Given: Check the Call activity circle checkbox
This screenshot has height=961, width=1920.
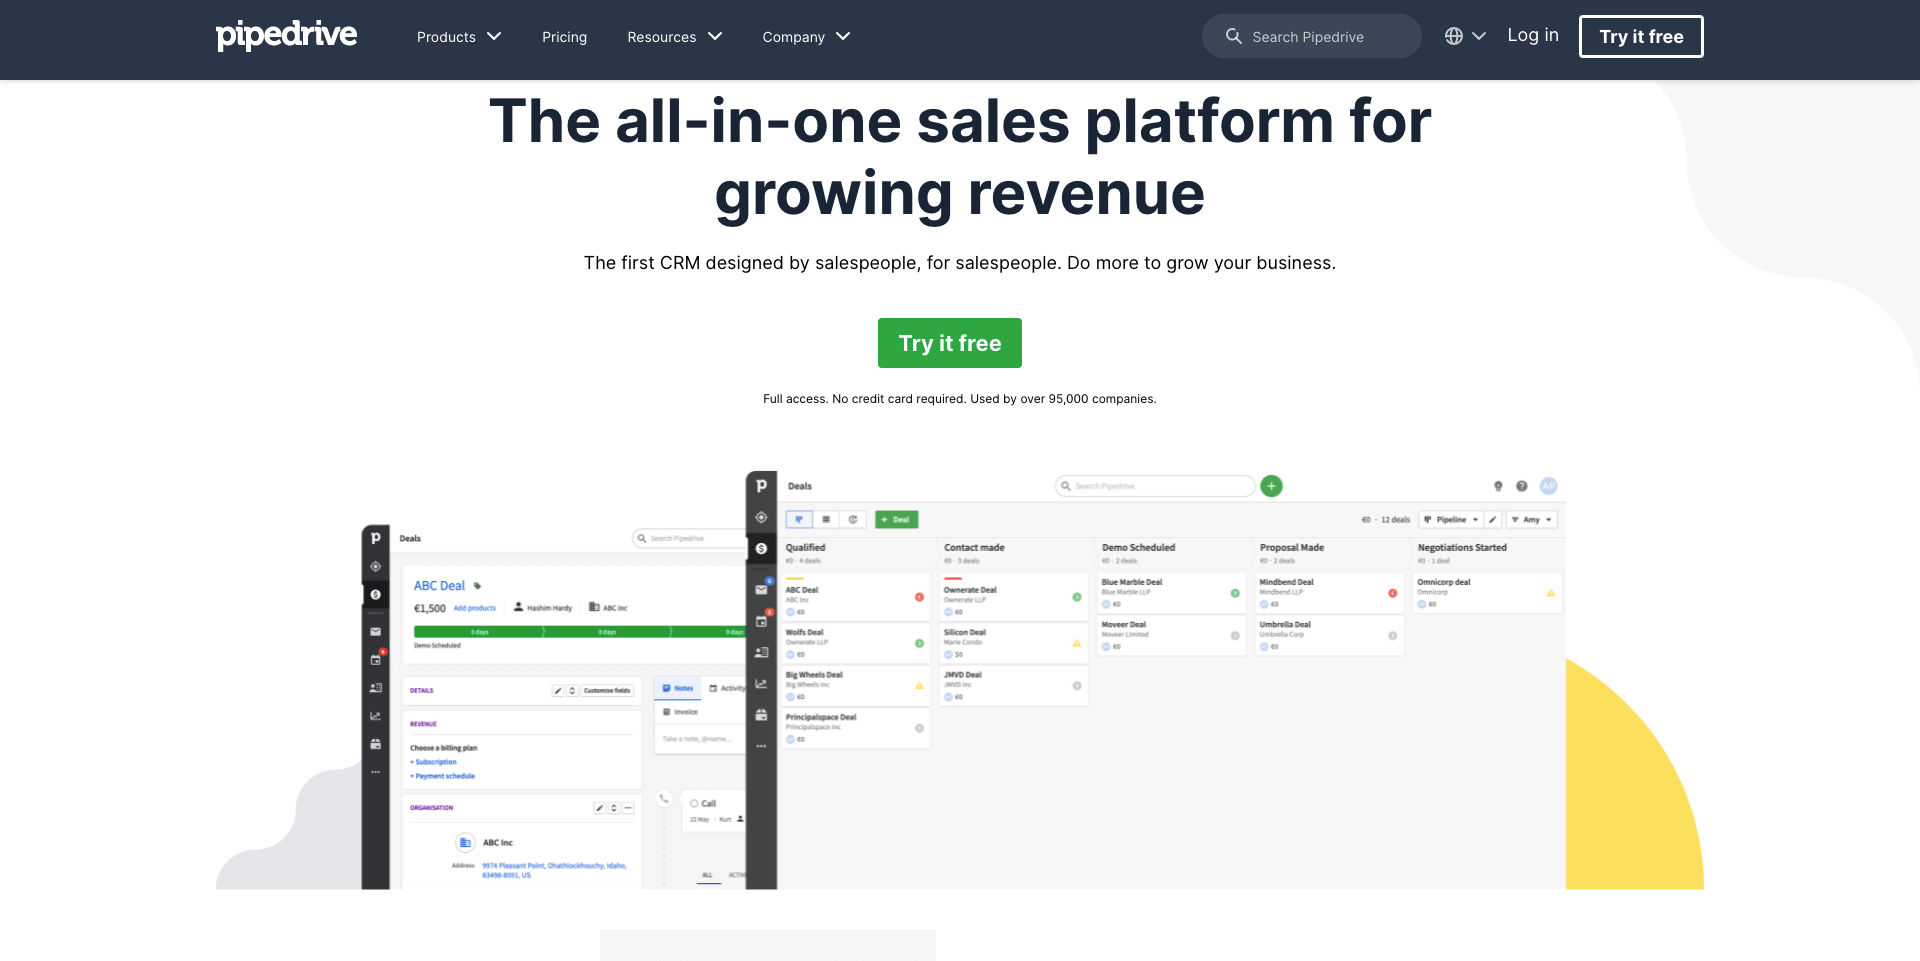Looking at the screenshot, I should pos(695,803).
